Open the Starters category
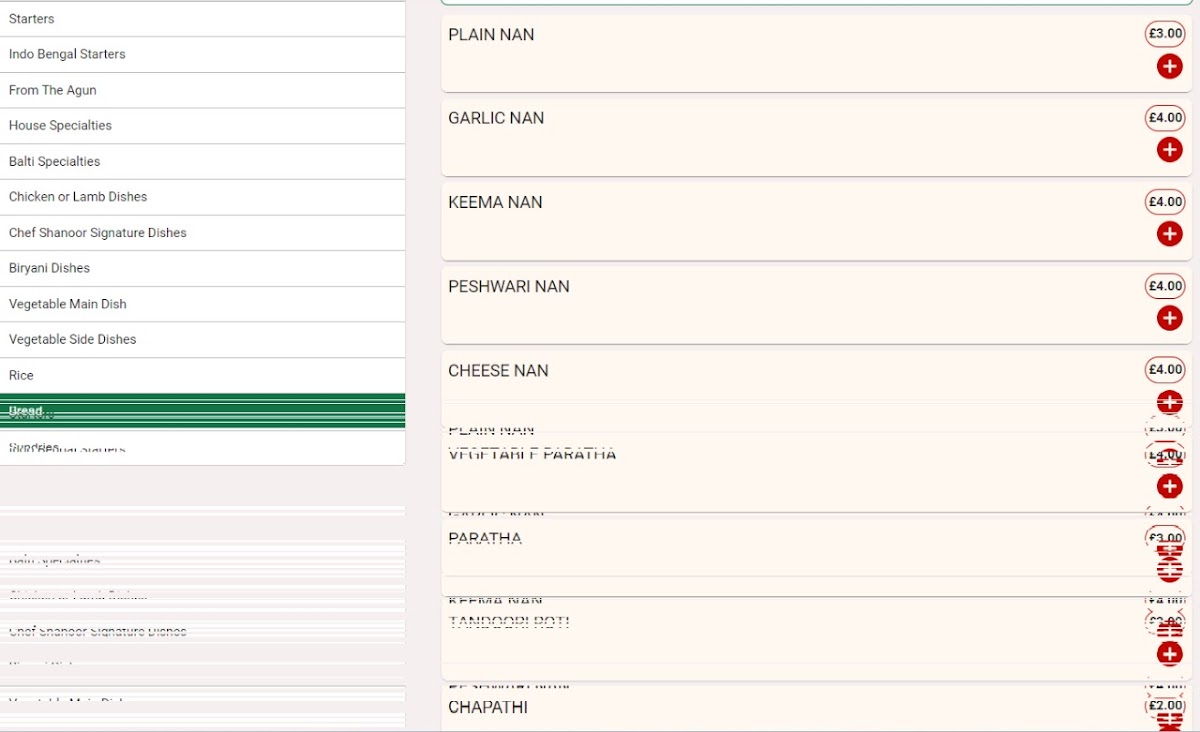The height and width of the screenshot is (732, 1200). coord(202,19)
